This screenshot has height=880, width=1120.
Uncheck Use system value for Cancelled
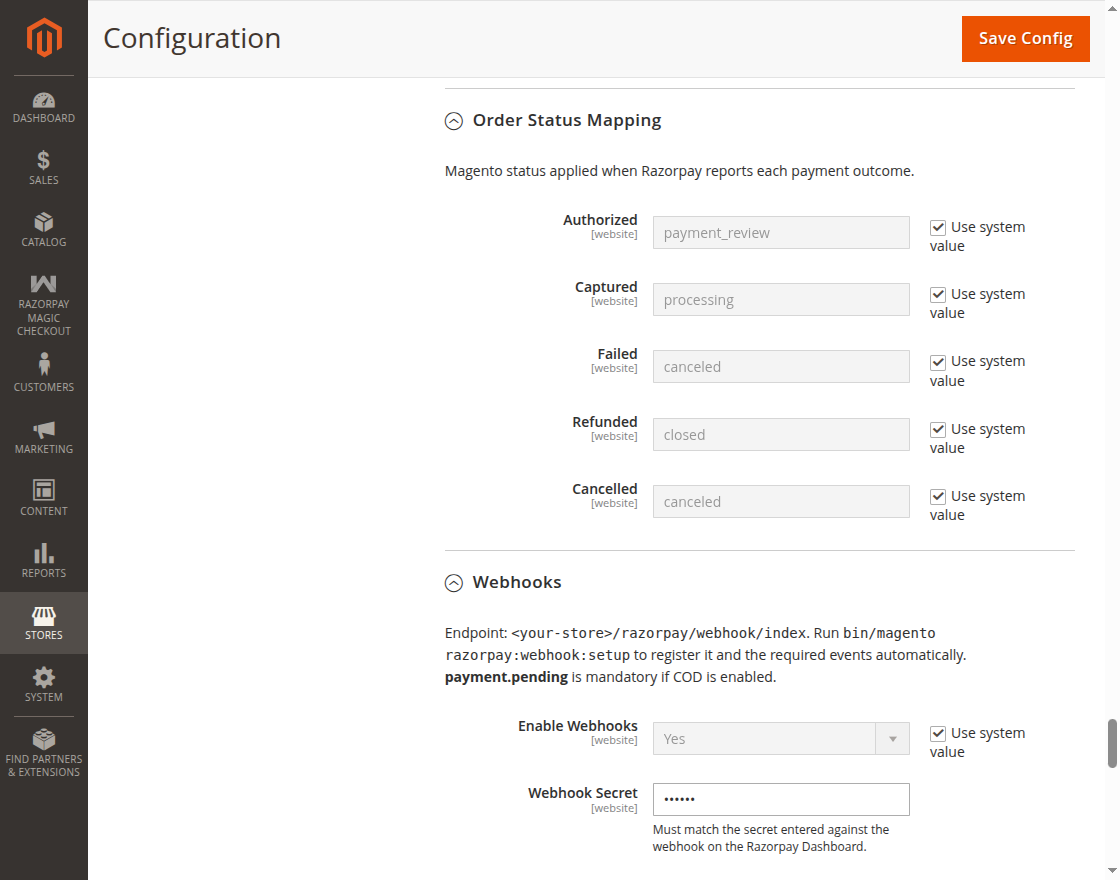pos(938,497)
